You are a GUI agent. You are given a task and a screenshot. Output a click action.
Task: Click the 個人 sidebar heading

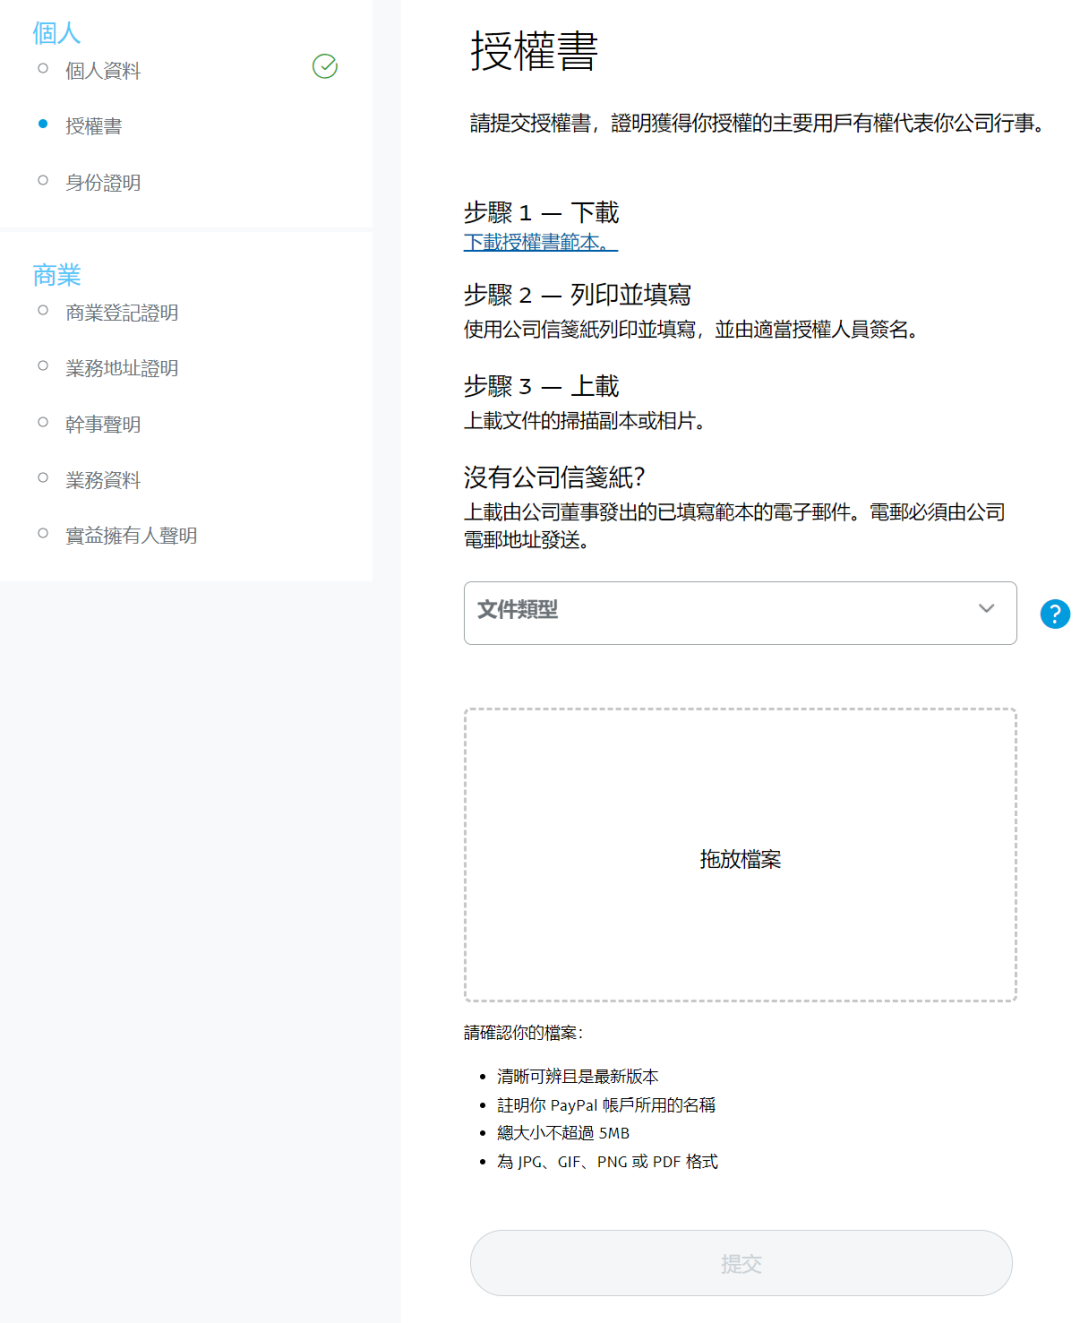tap(56, 33)
